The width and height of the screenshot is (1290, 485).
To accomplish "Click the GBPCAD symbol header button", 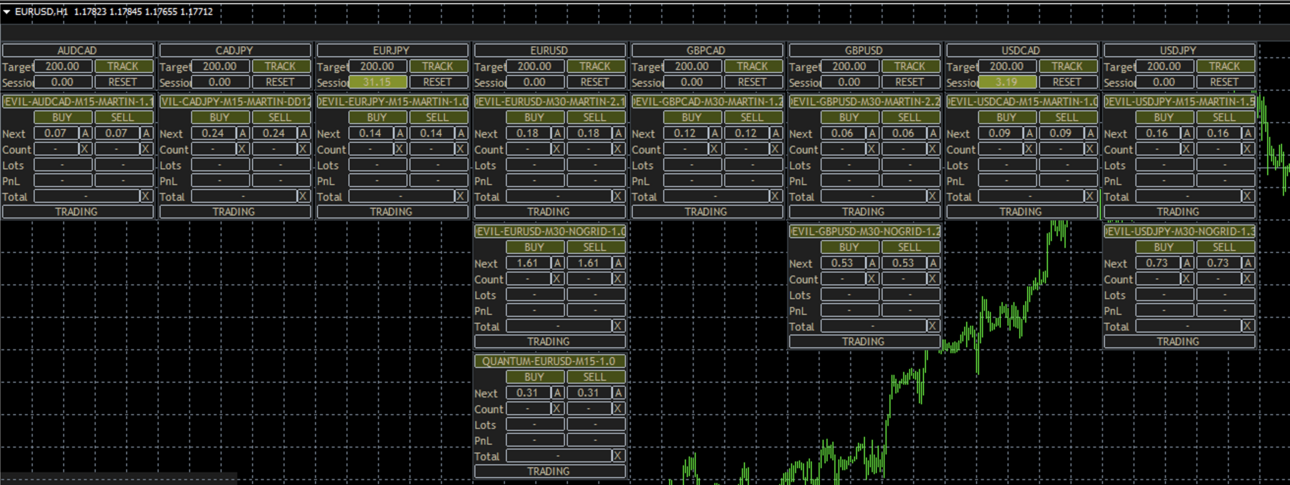I will pyautogui.click(x=706, y=50).
